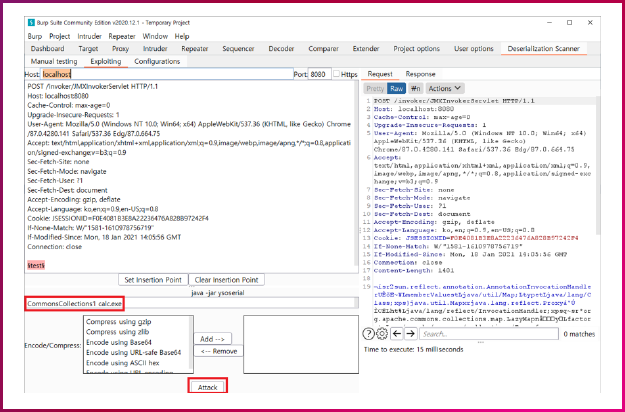Click into the Port field
This screenshot has width=625, height=412.
[x=319, y=74]
